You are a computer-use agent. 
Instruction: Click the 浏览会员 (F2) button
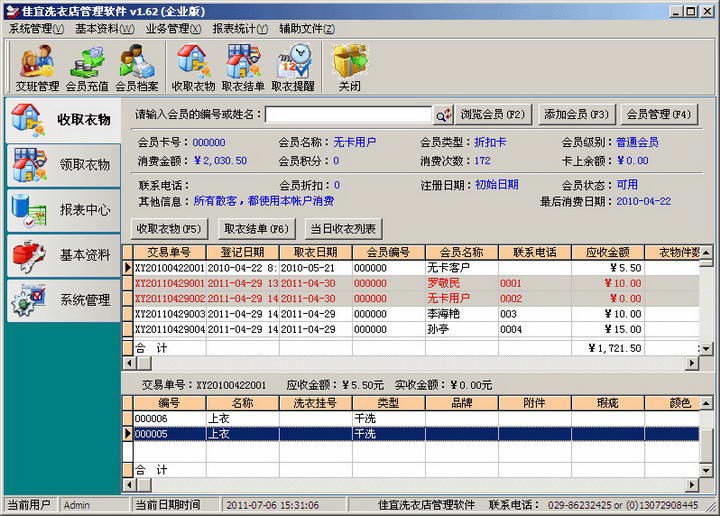point(493,114)
